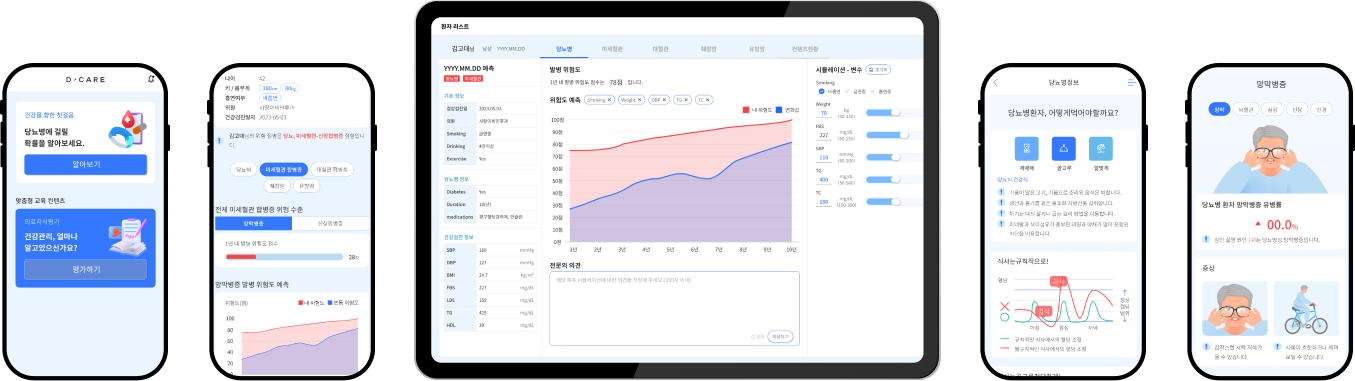Select the 알맞게 food category icon
This screenshot has height=381, width=1355.
[x=1100, y=150]
